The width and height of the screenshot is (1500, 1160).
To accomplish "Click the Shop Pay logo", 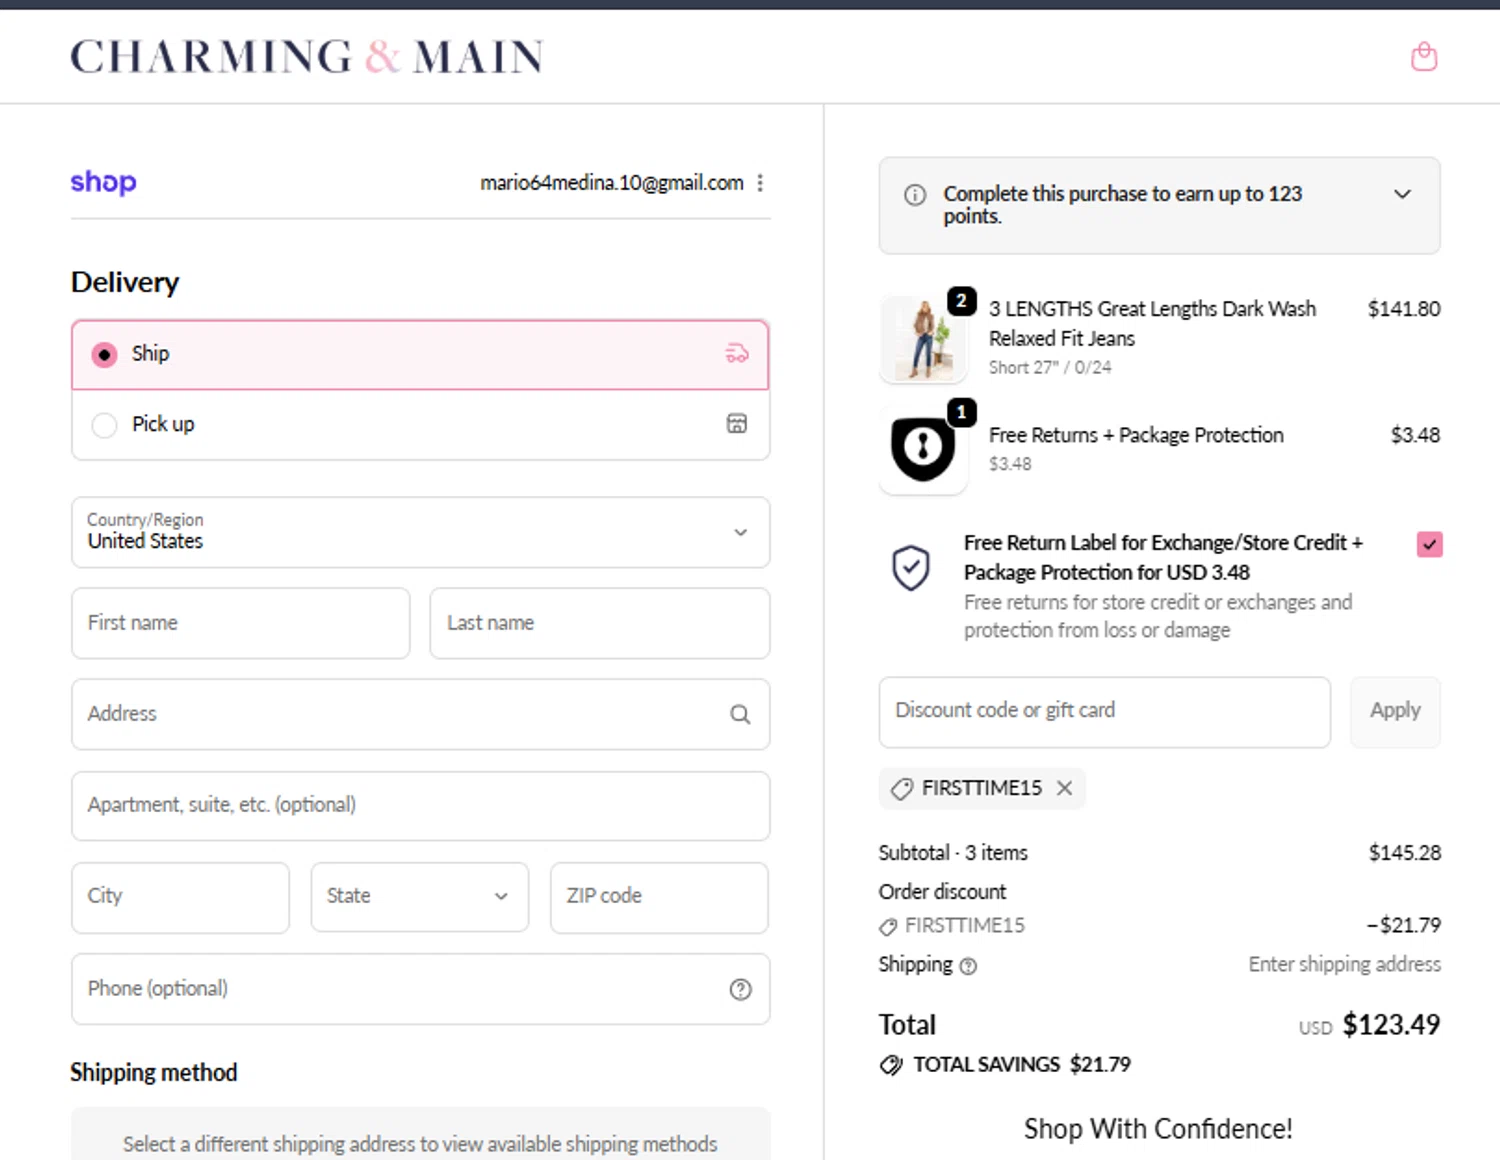I will click(103, 182).
